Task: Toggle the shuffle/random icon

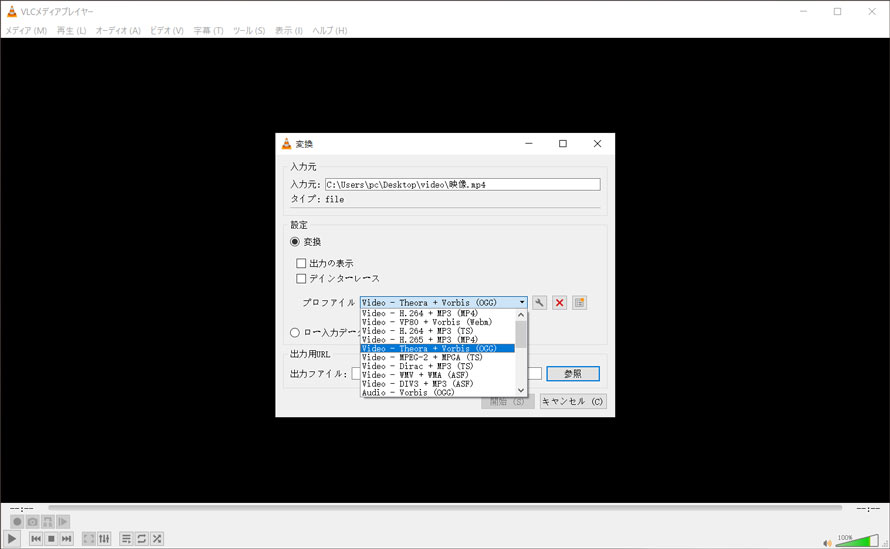Action: tap(157, 538)
